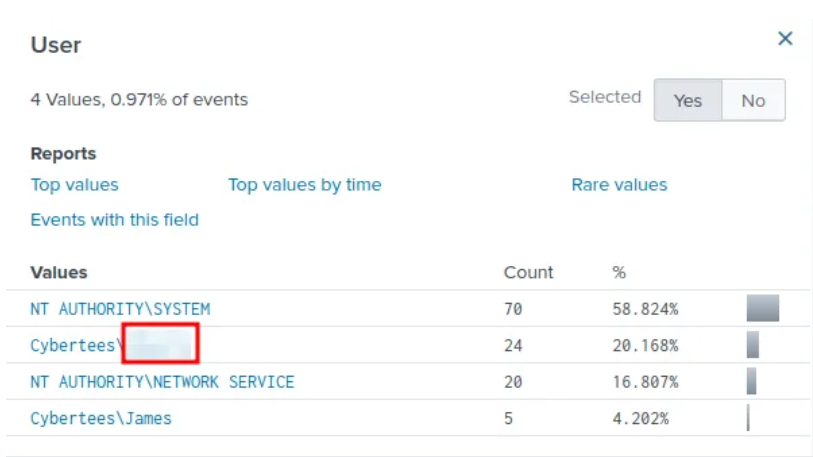Click the 4.202% percentage value
The image size is (813, 457).
[x=640, y=419]
